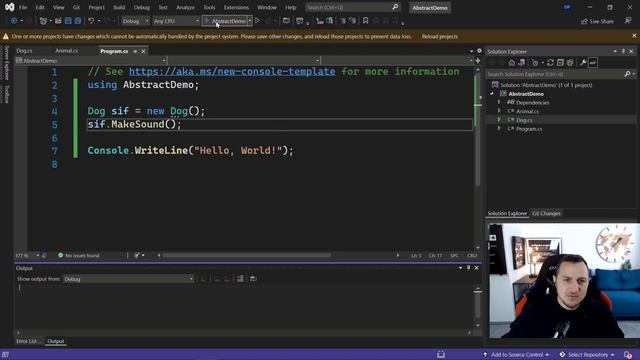Click the Save All icon
640x360 pixels.
[78, 21]
